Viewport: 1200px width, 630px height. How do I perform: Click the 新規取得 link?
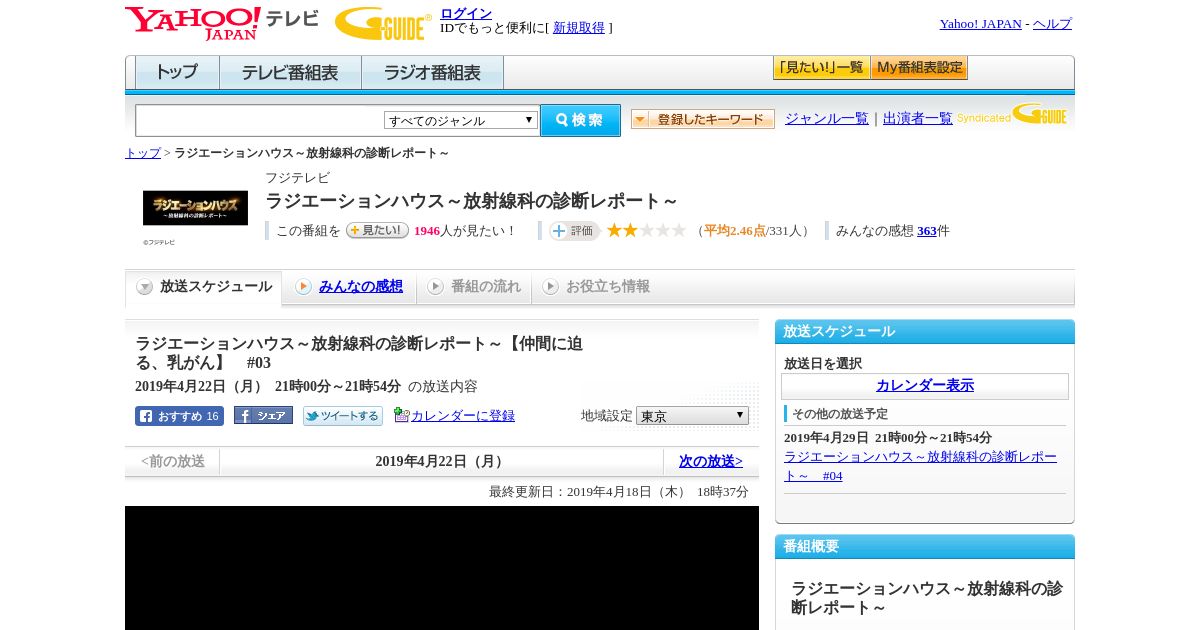tap(579, 28)
